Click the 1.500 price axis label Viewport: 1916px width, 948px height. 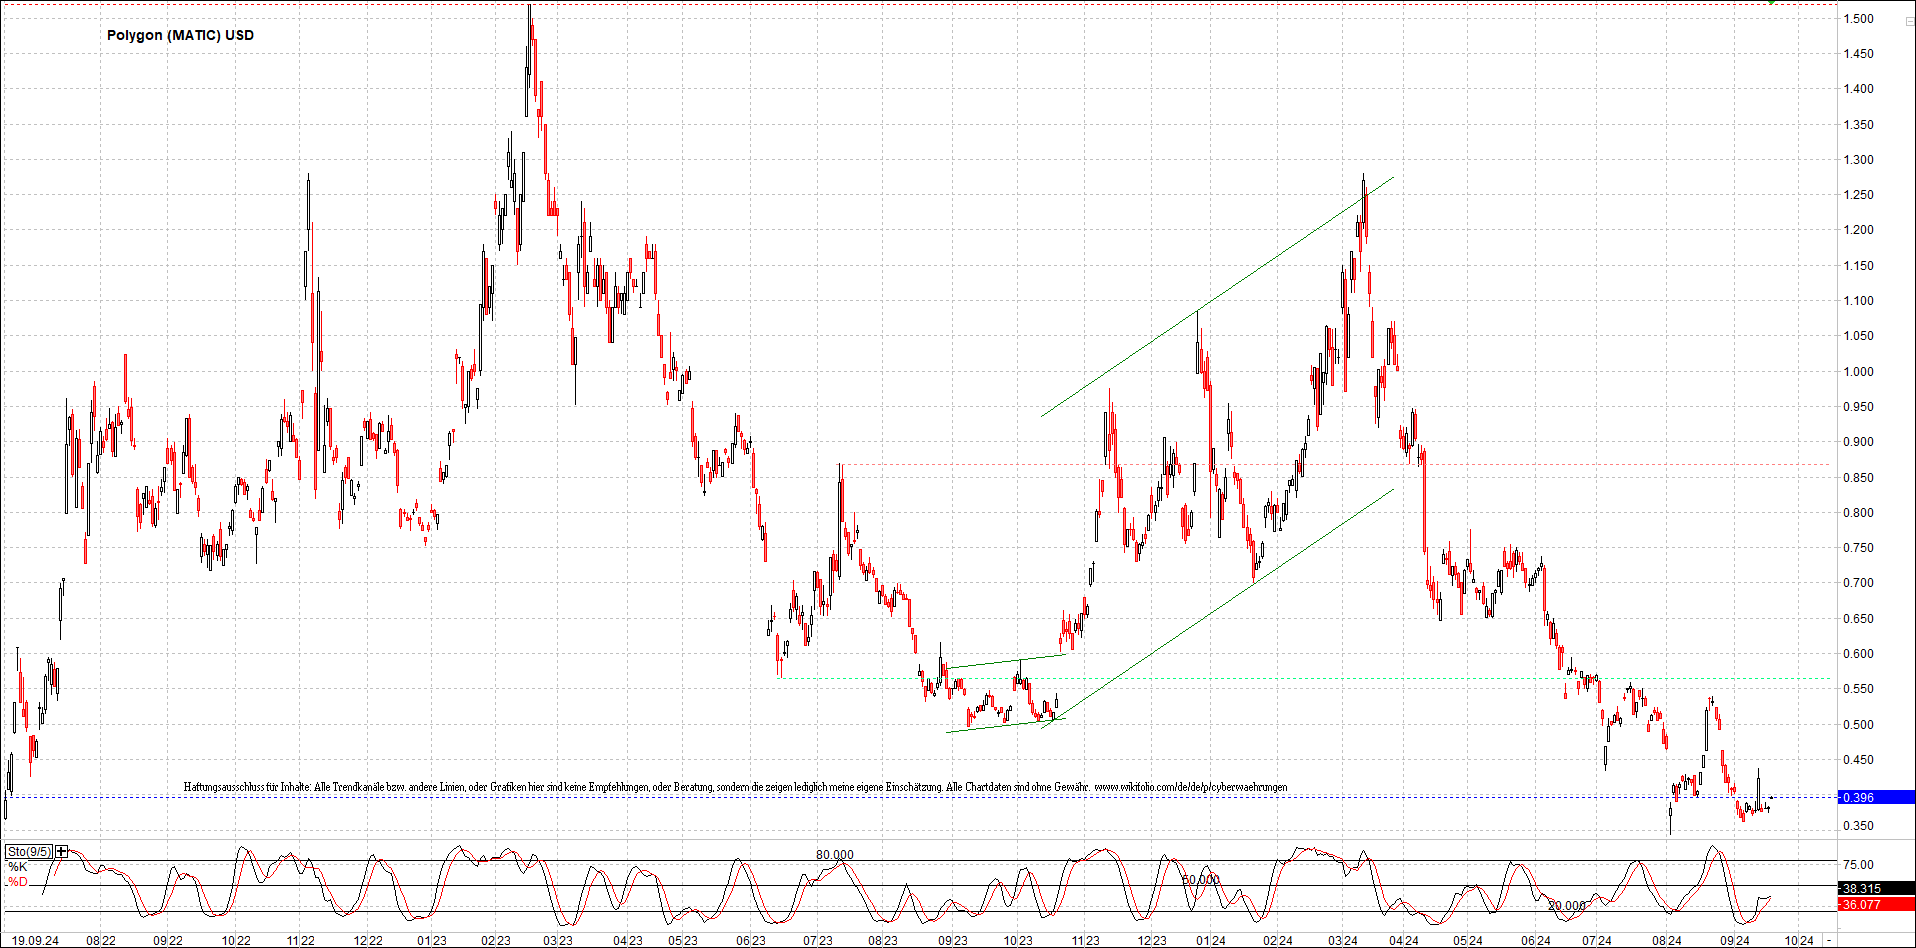coord(1859,19)
